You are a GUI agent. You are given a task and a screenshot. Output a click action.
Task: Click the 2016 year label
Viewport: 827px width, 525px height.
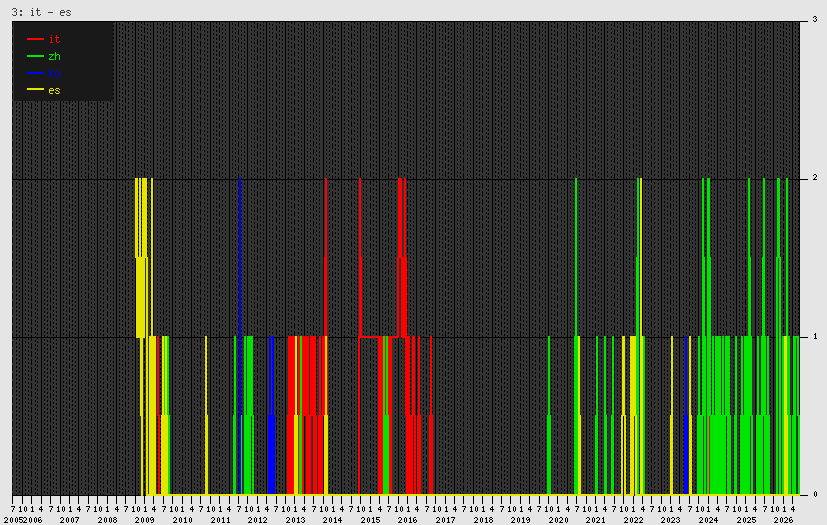tap(407, 520)
